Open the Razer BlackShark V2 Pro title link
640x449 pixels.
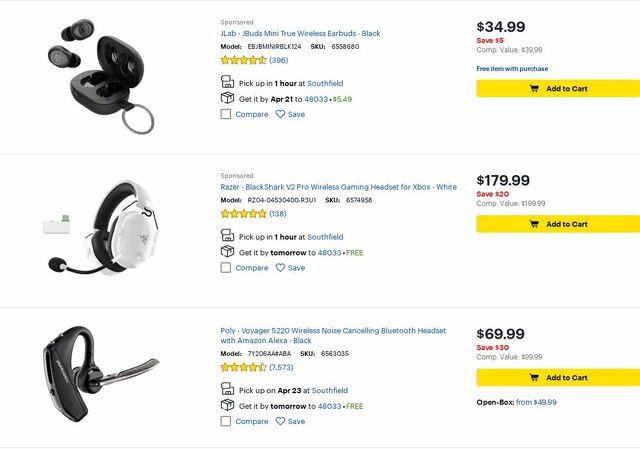338,187
